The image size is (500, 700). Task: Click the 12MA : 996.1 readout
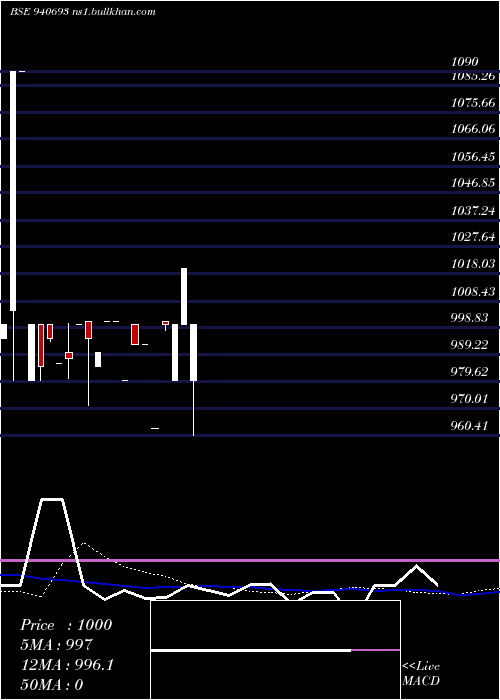coord(67,665)
